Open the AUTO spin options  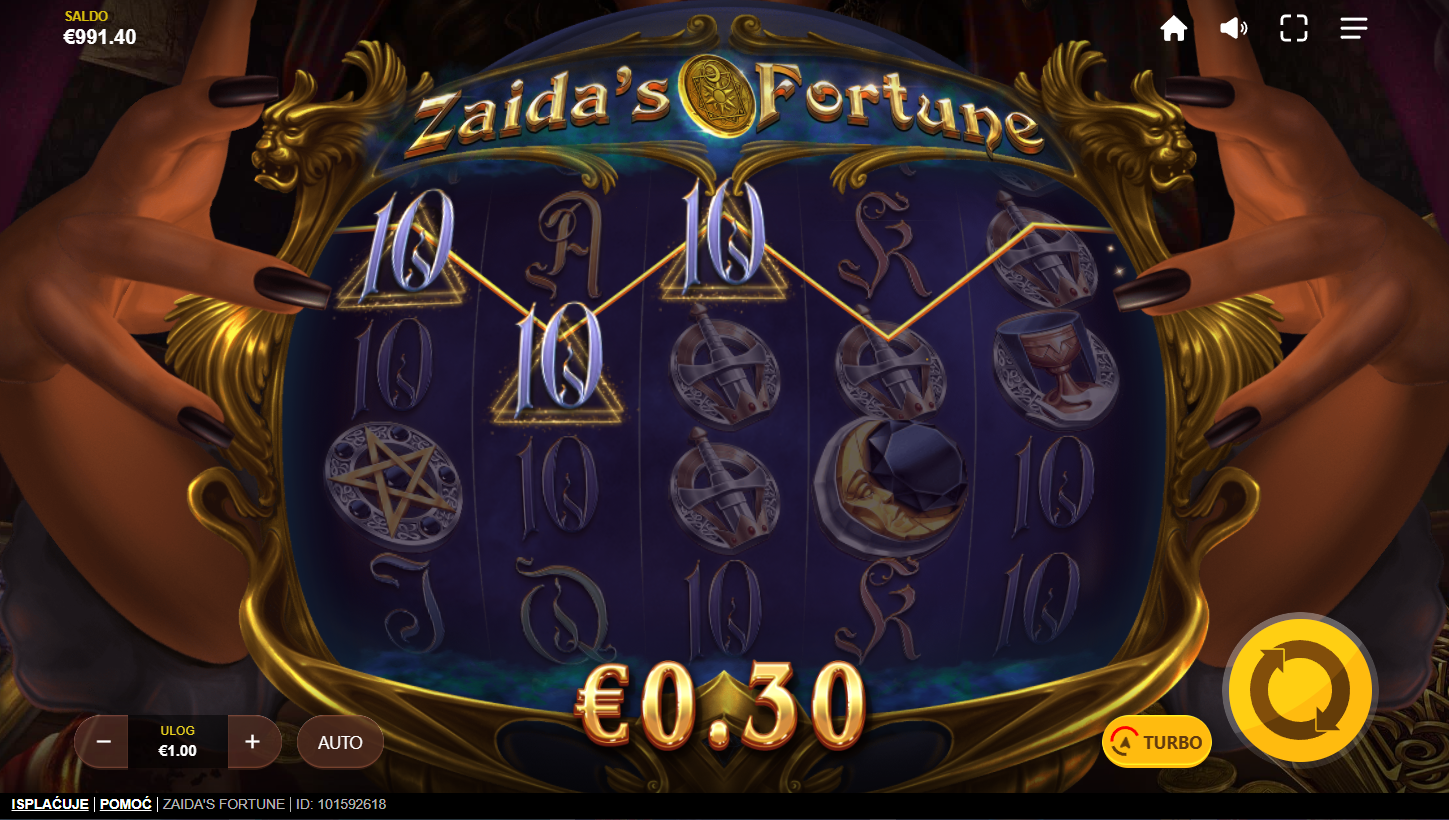click(340, 742)
